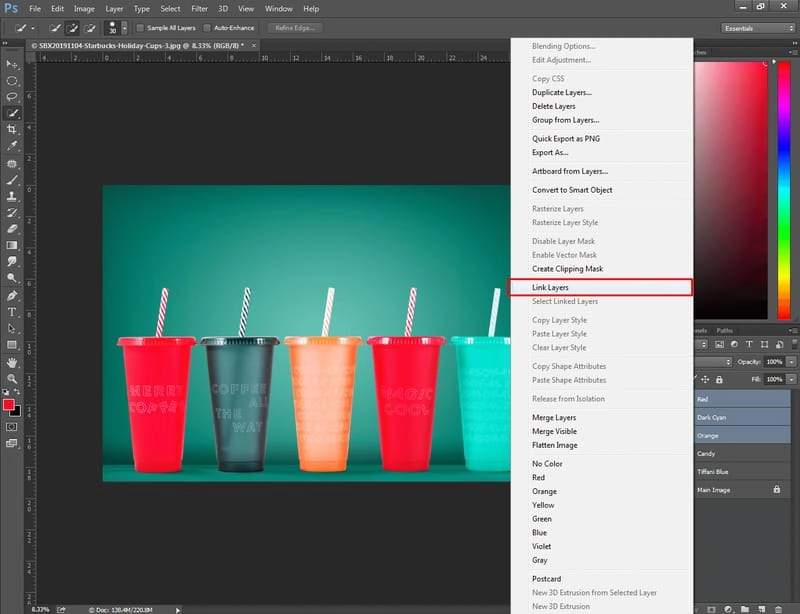Select the Dodge tool
Image resolution: width=800 pixels, height=614 pixels.
[x=11, y=278]
